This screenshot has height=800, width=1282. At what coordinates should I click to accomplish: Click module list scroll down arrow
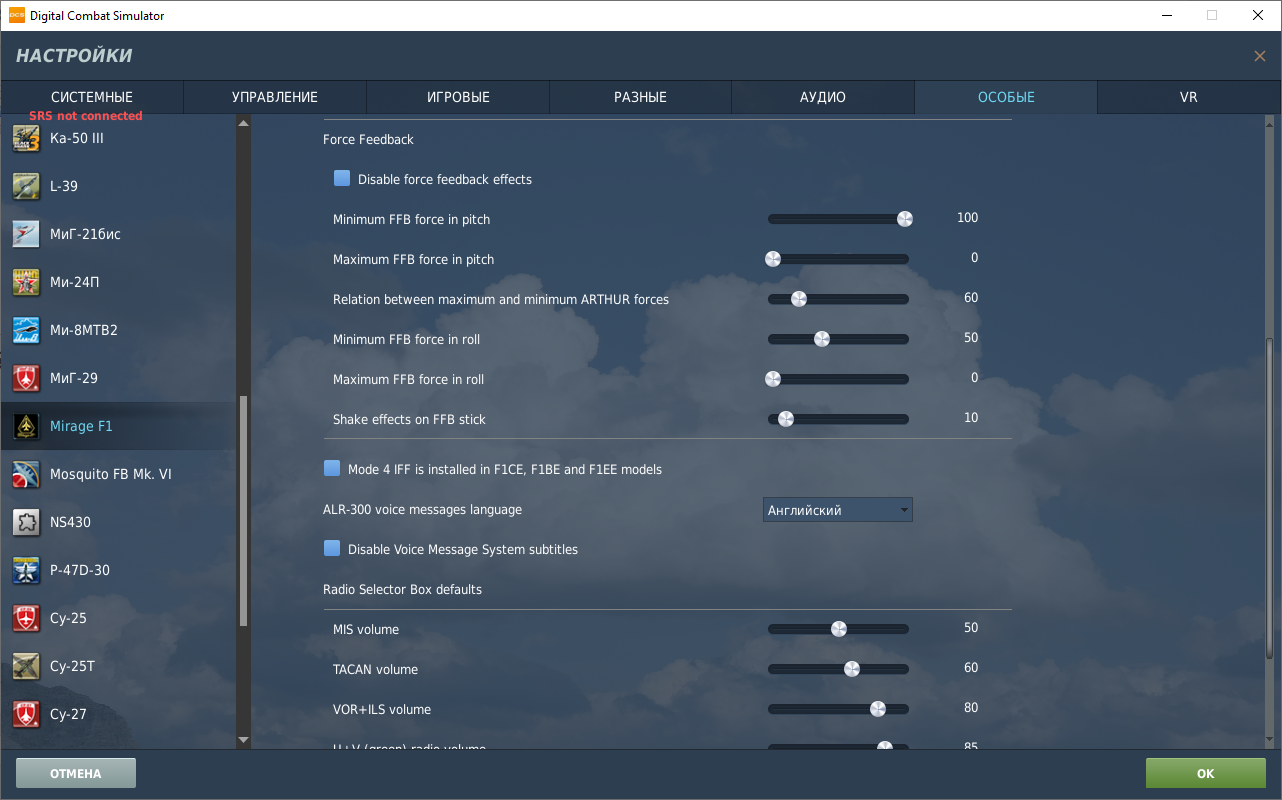(243, 740)
